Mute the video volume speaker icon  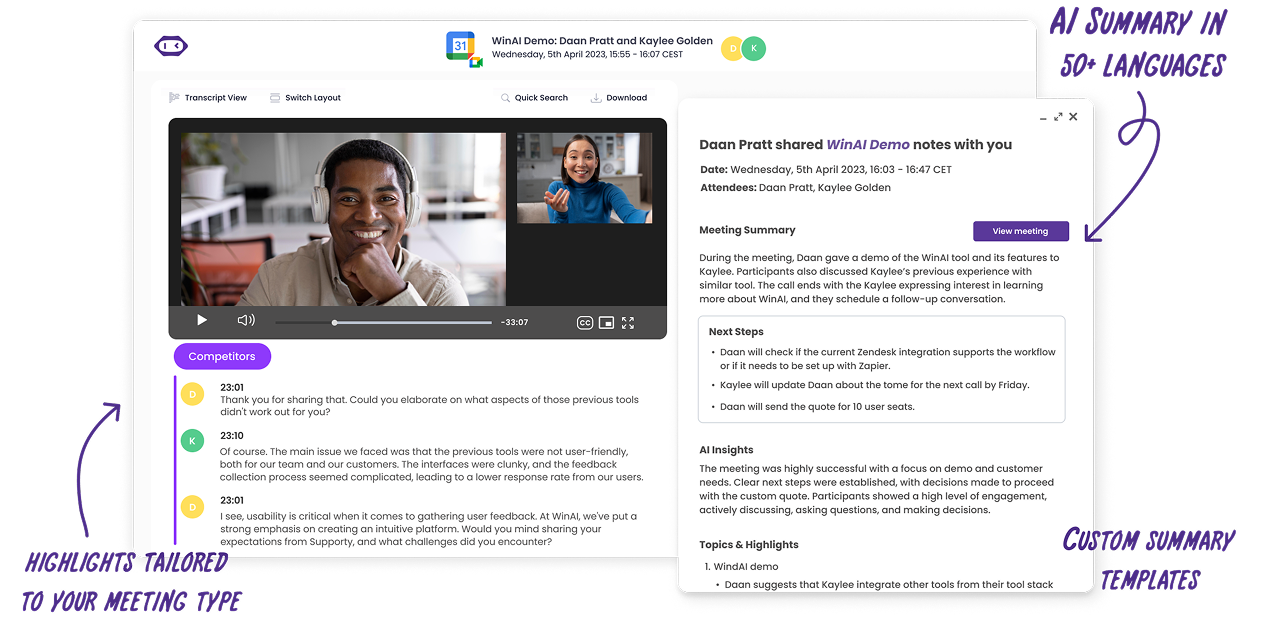(246, 321)
